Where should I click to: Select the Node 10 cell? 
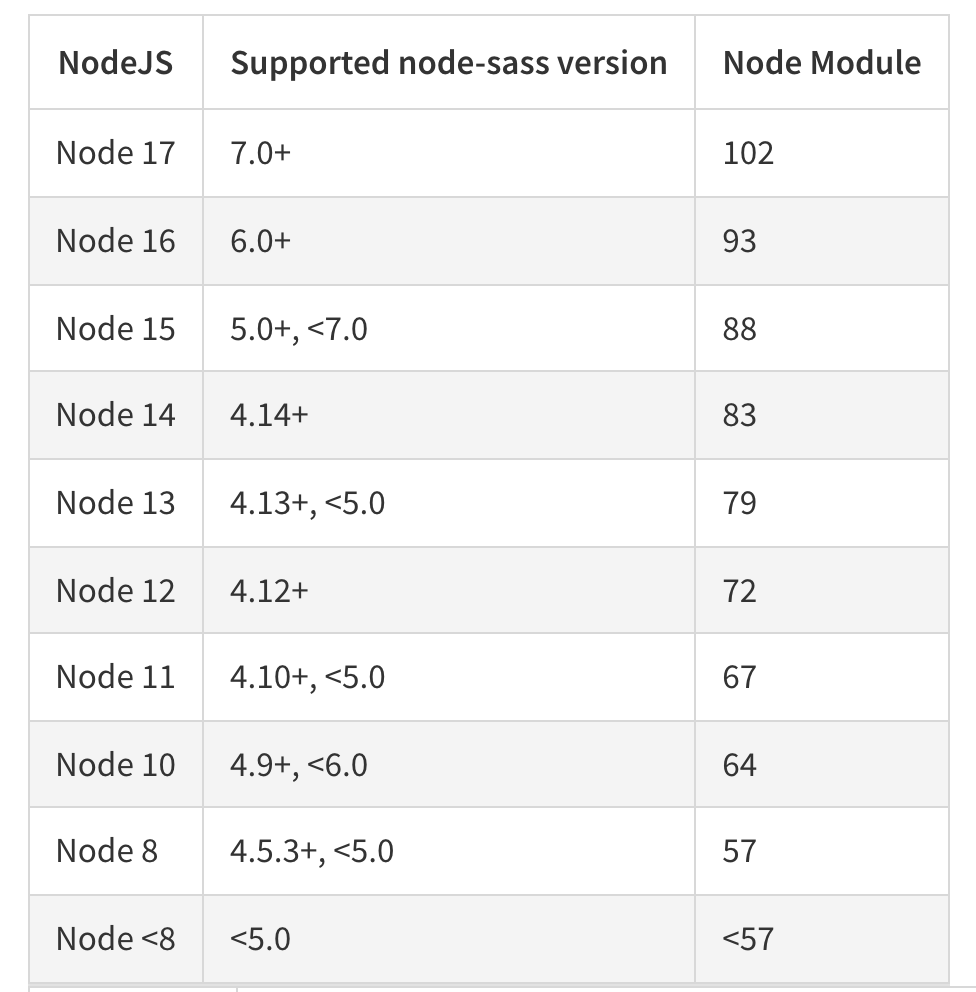(116, 764)
